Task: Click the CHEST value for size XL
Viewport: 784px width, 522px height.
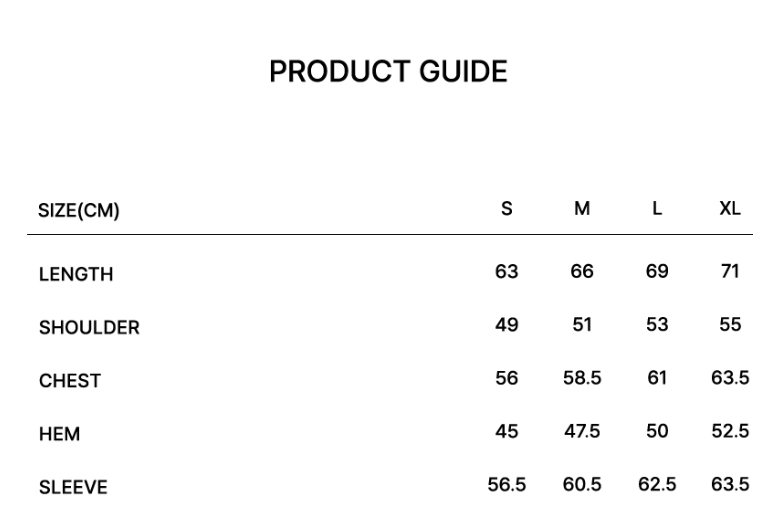Action: [730, 378]
